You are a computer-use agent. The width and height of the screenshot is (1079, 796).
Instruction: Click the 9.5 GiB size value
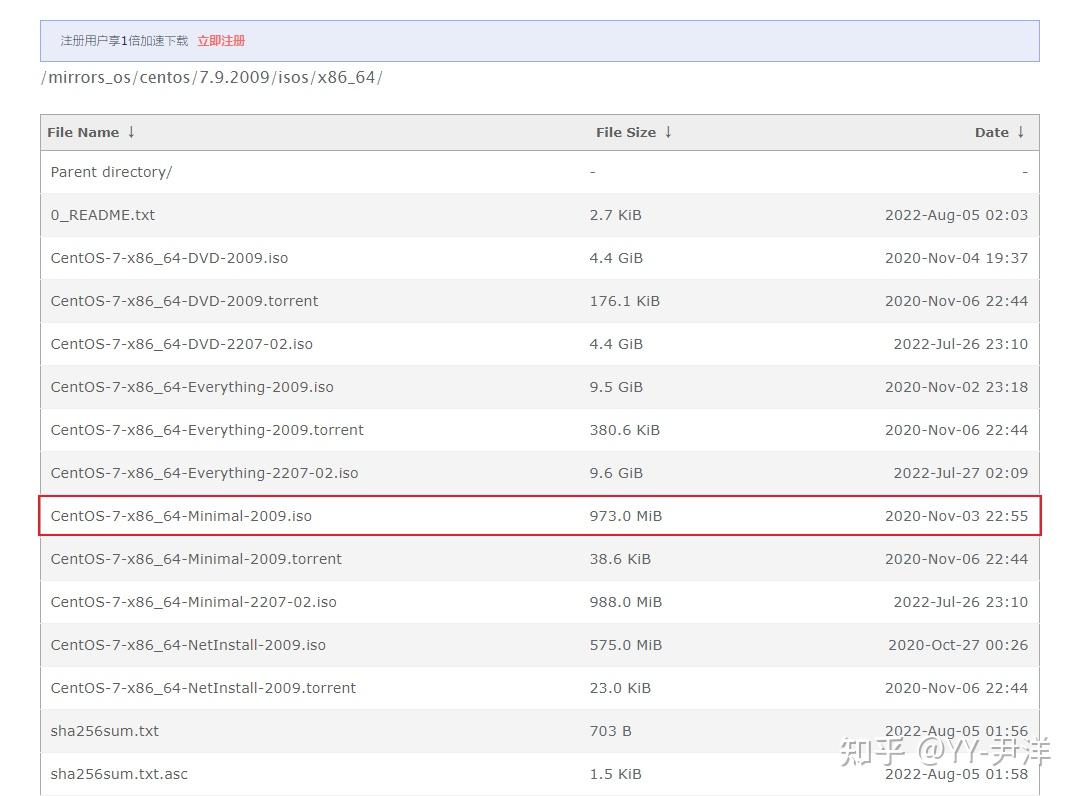(x=616, y=387)
